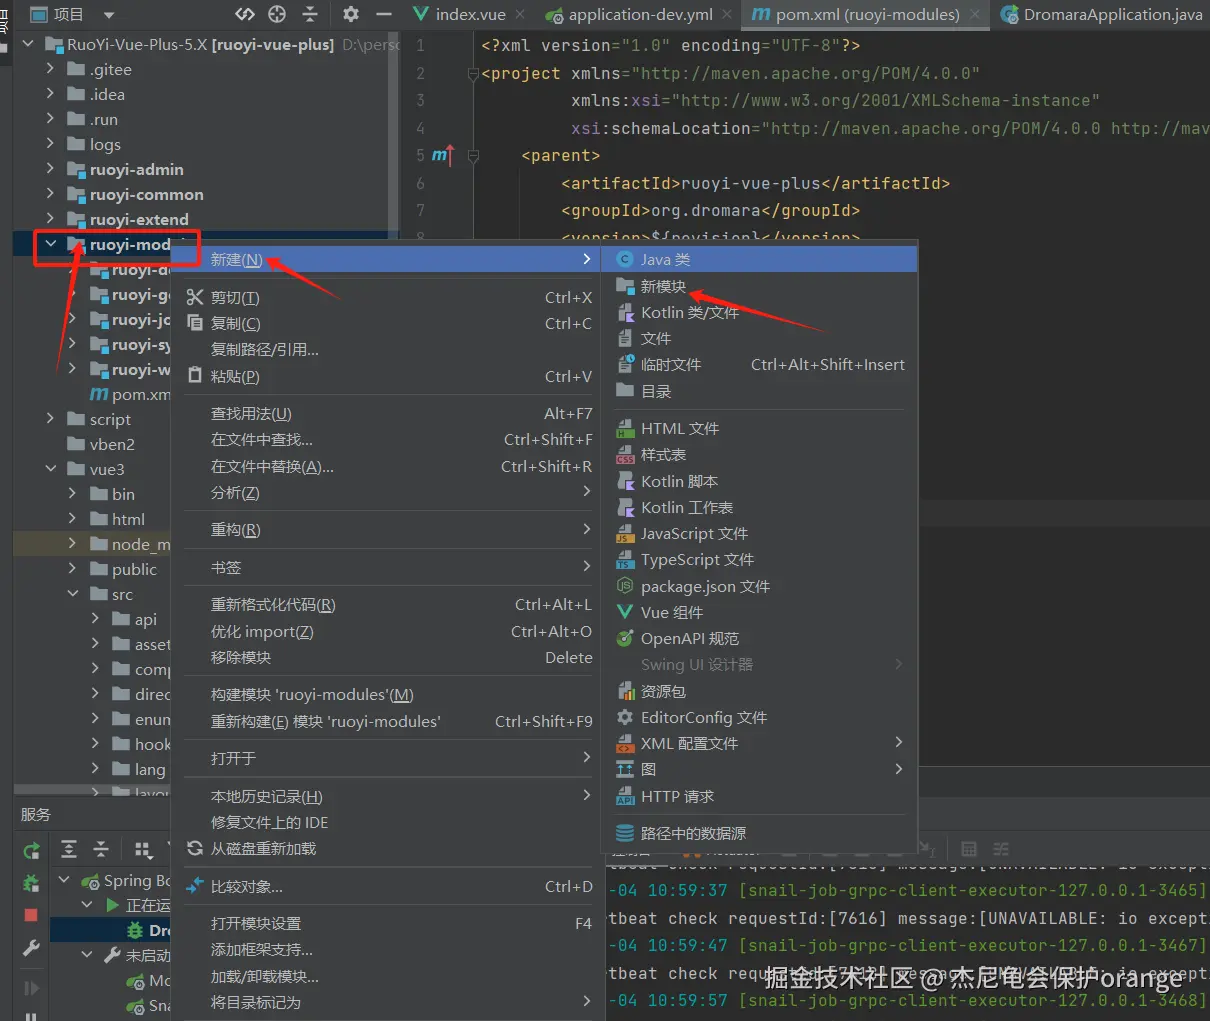This screenshot has height=1021, width=1210.
Task: Click the wrench icon in Services sidebar
Action: tap(31, 948)
